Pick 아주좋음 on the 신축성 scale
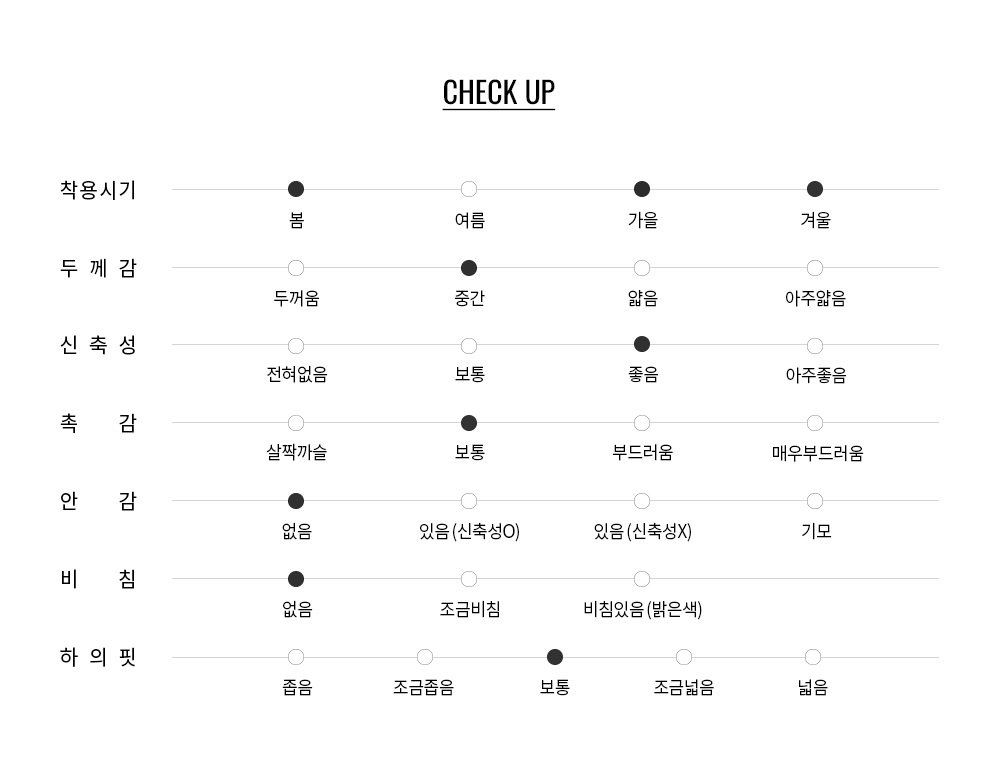The width and height of the screenshot is (1000, 777). point(815,346)
